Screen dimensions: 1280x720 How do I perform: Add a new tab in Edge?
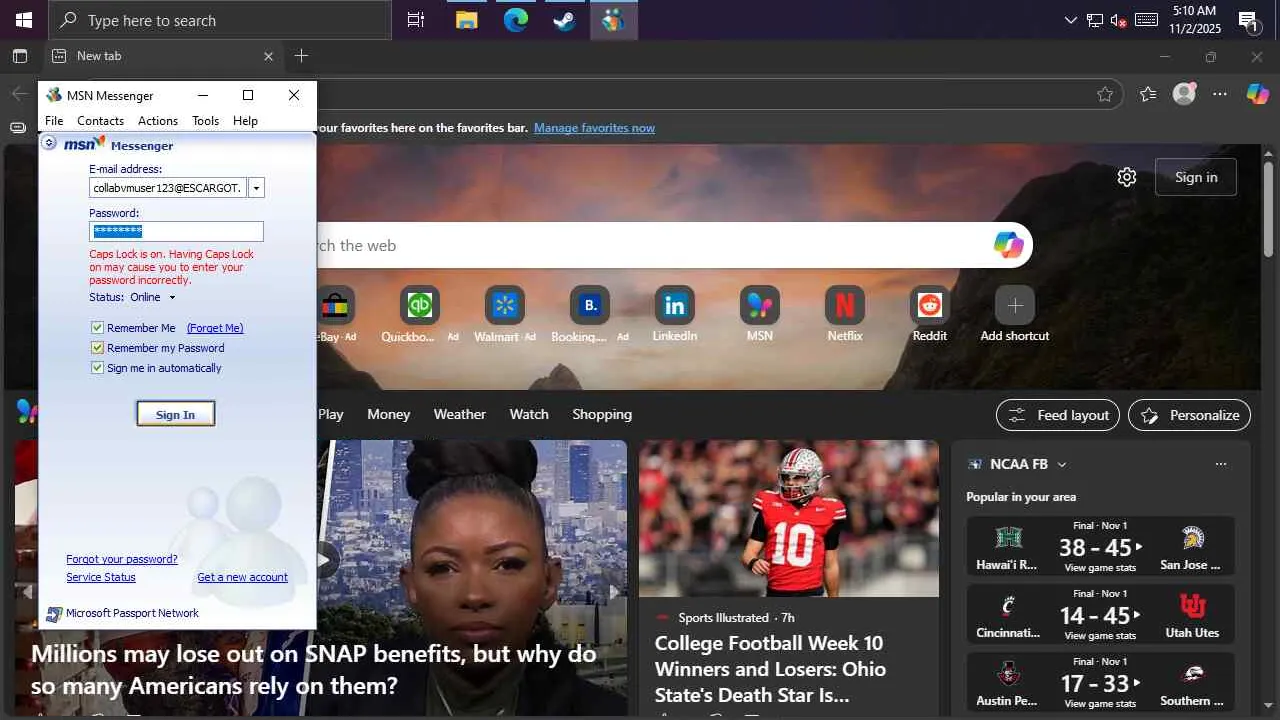tap(301, 56)
